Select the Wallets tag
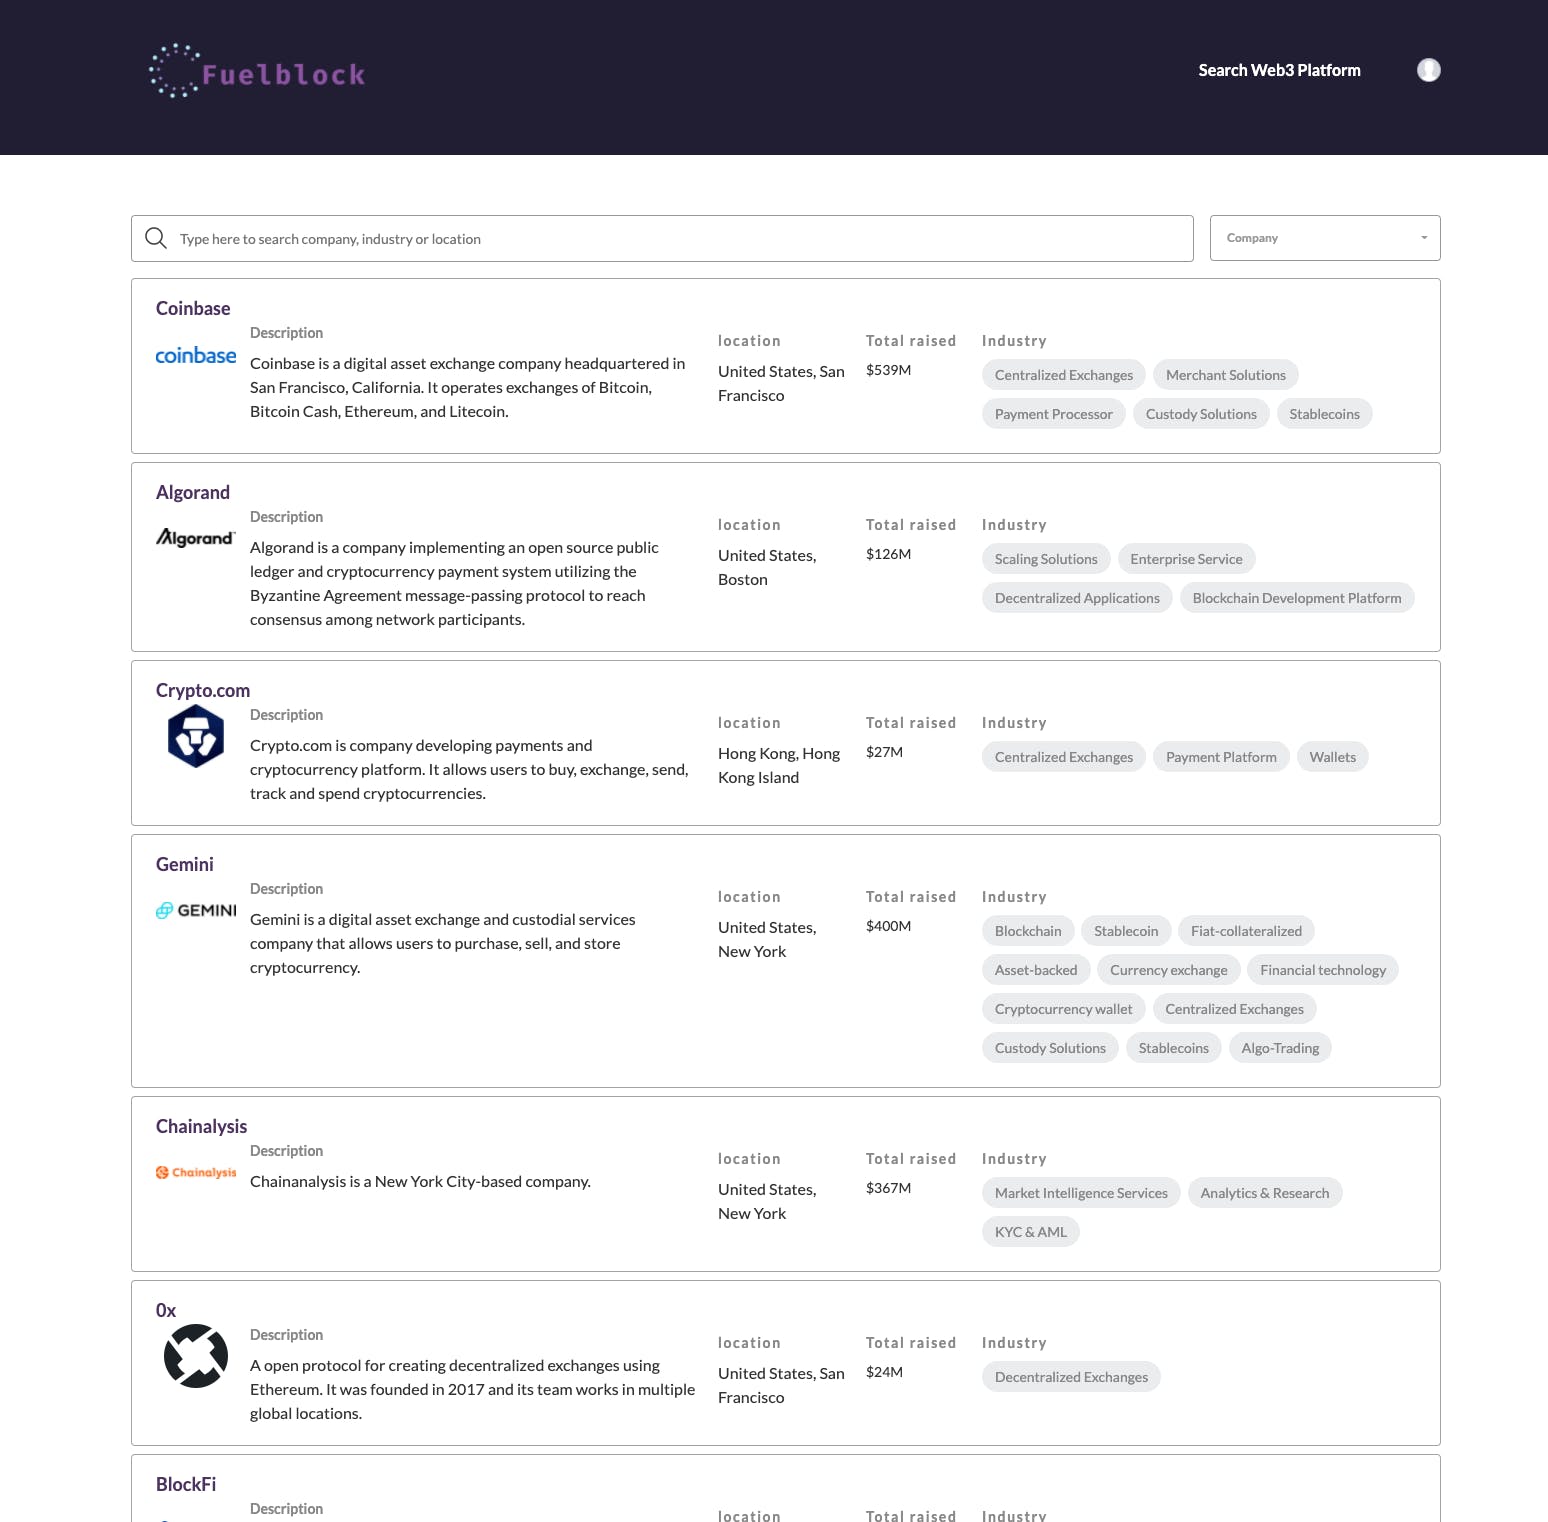Image resolution: width=1548 pixels, height=1522 pixels. click(x=1333, y=757)
